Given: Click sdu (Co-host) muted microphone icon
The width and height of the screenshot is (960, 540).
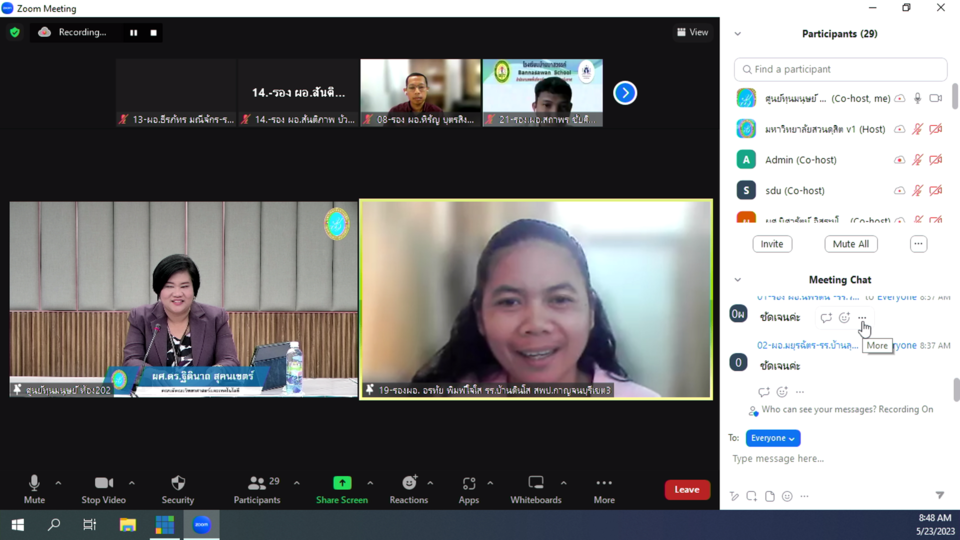Looking at the screenshot, I should [917, 190].
